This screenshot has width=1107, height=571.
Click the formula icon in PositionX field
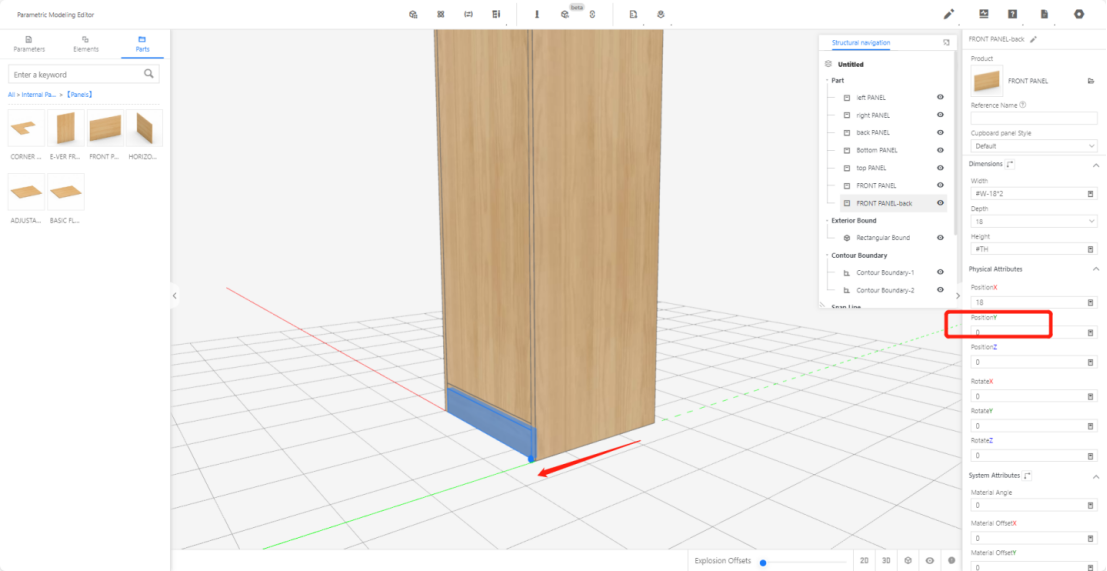(1090, 302)
